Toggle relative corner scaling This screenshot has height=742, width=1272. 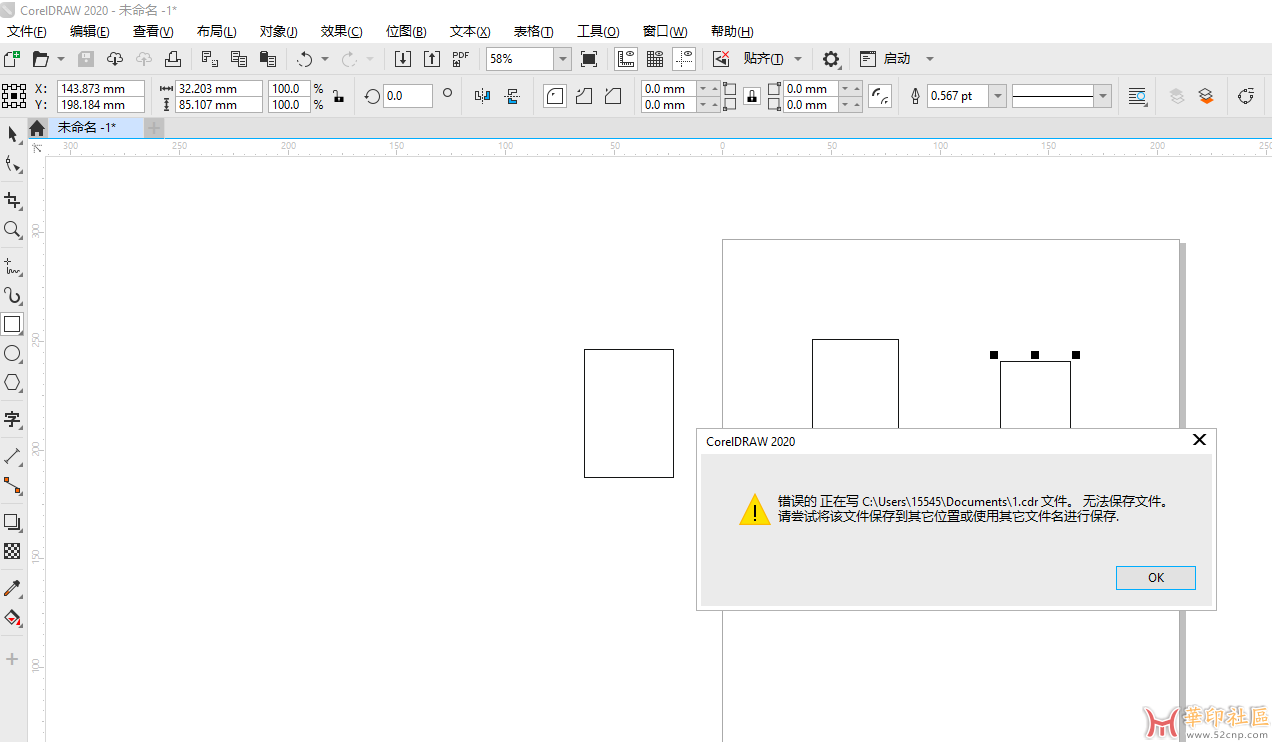[x=880, y=96]
